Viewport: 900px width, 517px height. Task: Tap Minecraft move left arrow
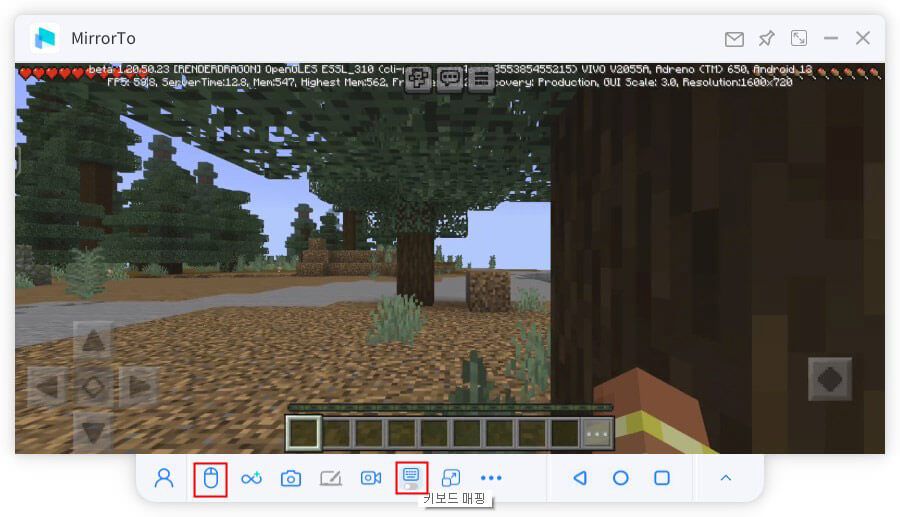[47, 387]
